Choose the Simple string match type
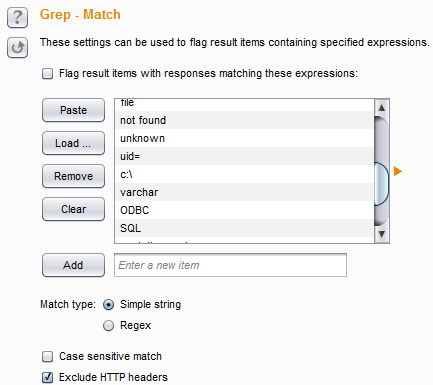The image size is (433, 385). 108,305
